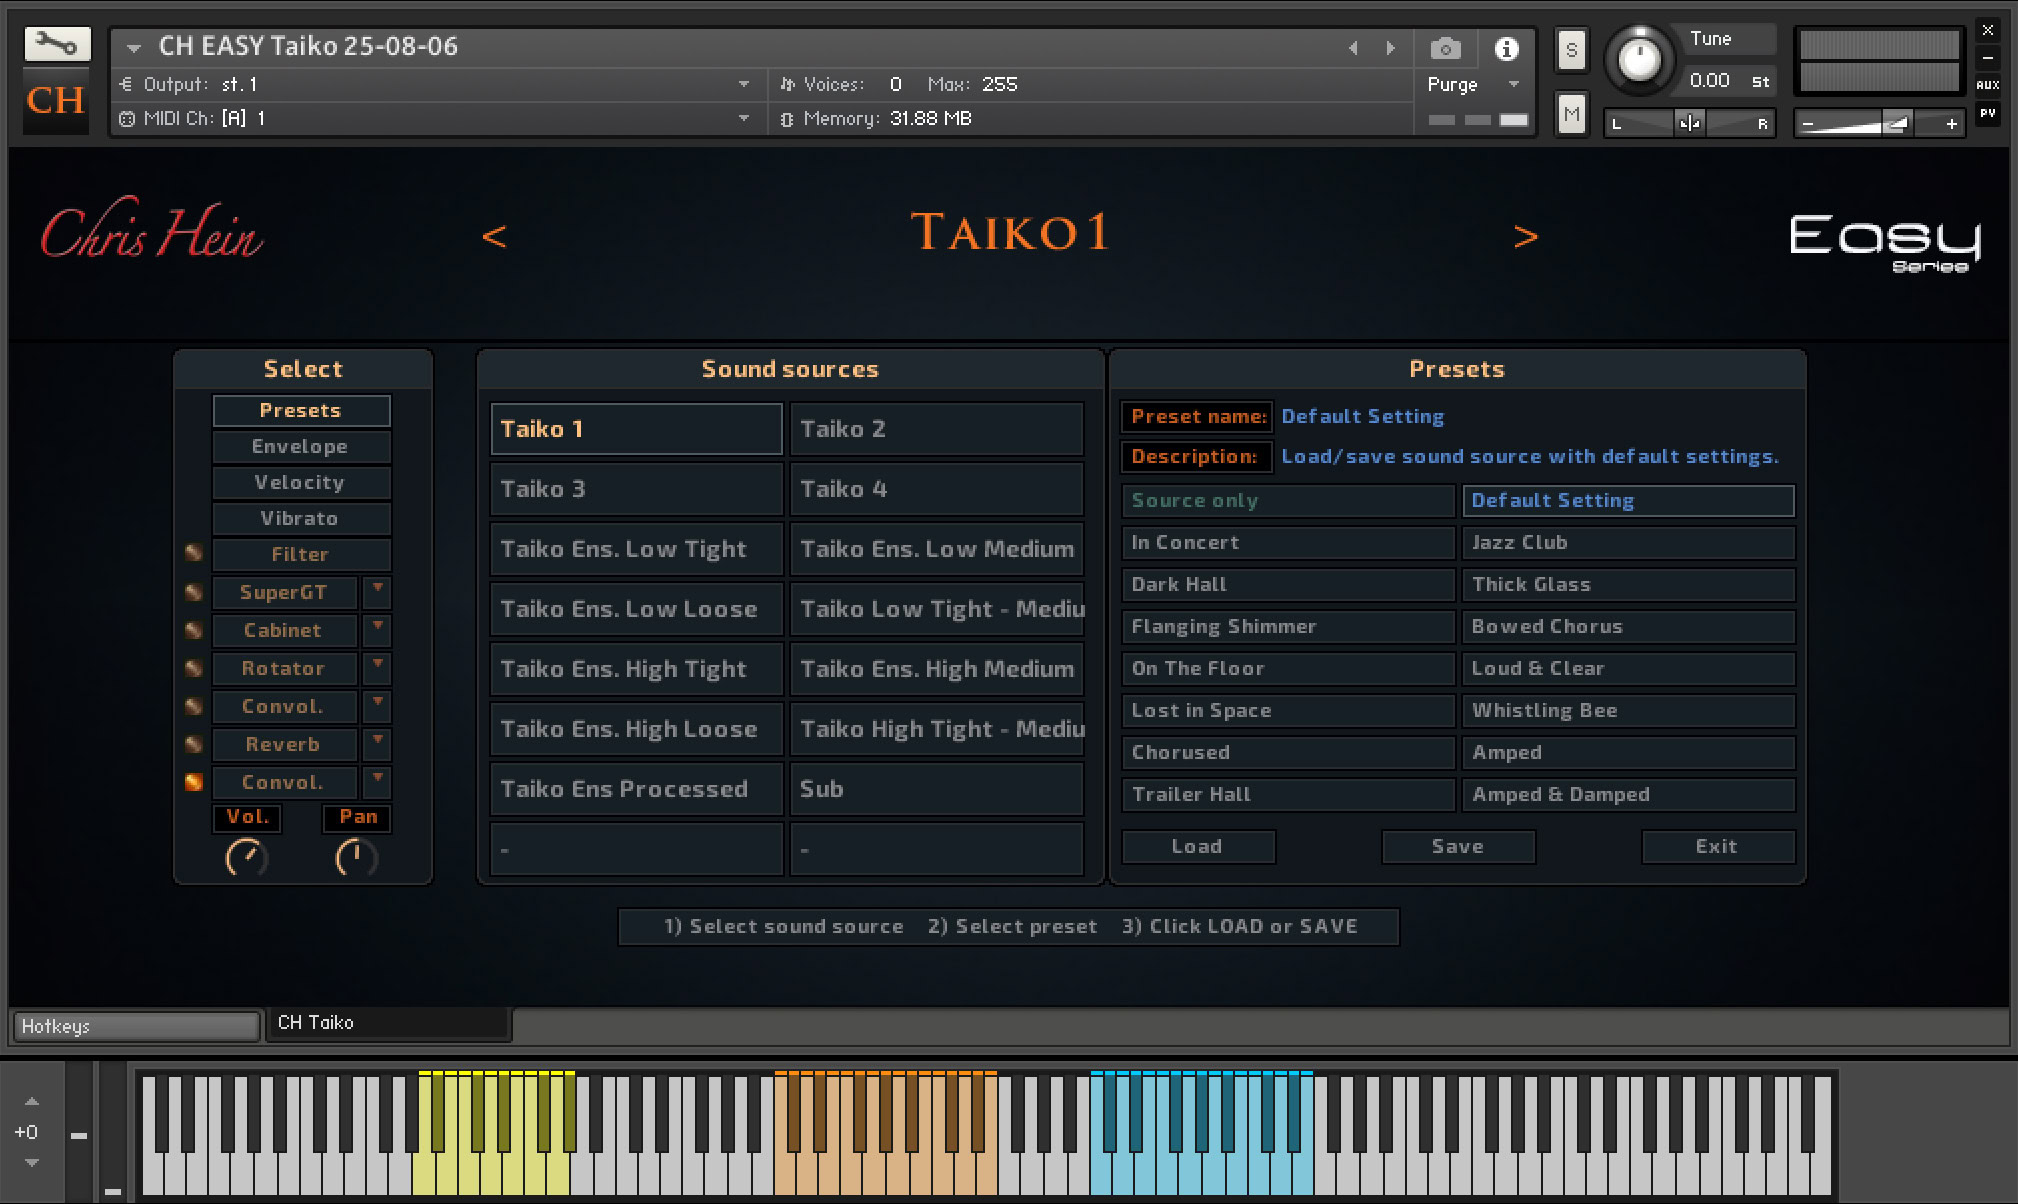Expand the SuperGT dropdown arrow
This screenshot has width=2018, height=1204.
(377, 590)
